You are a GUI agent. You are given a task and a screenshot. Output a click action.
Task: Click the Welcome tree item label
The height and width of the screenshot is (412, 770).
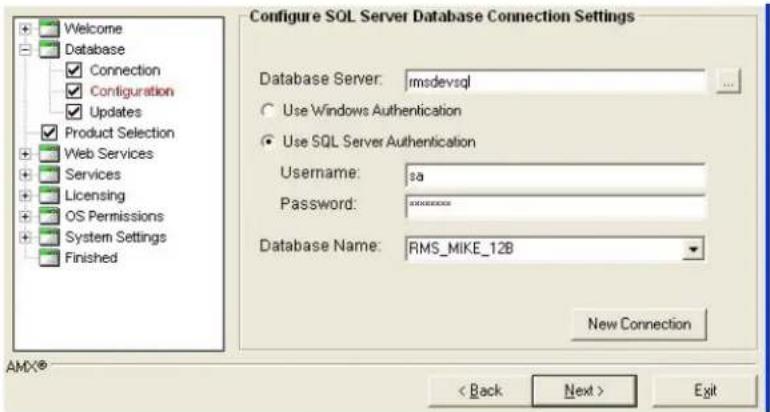tap(93, 28)
